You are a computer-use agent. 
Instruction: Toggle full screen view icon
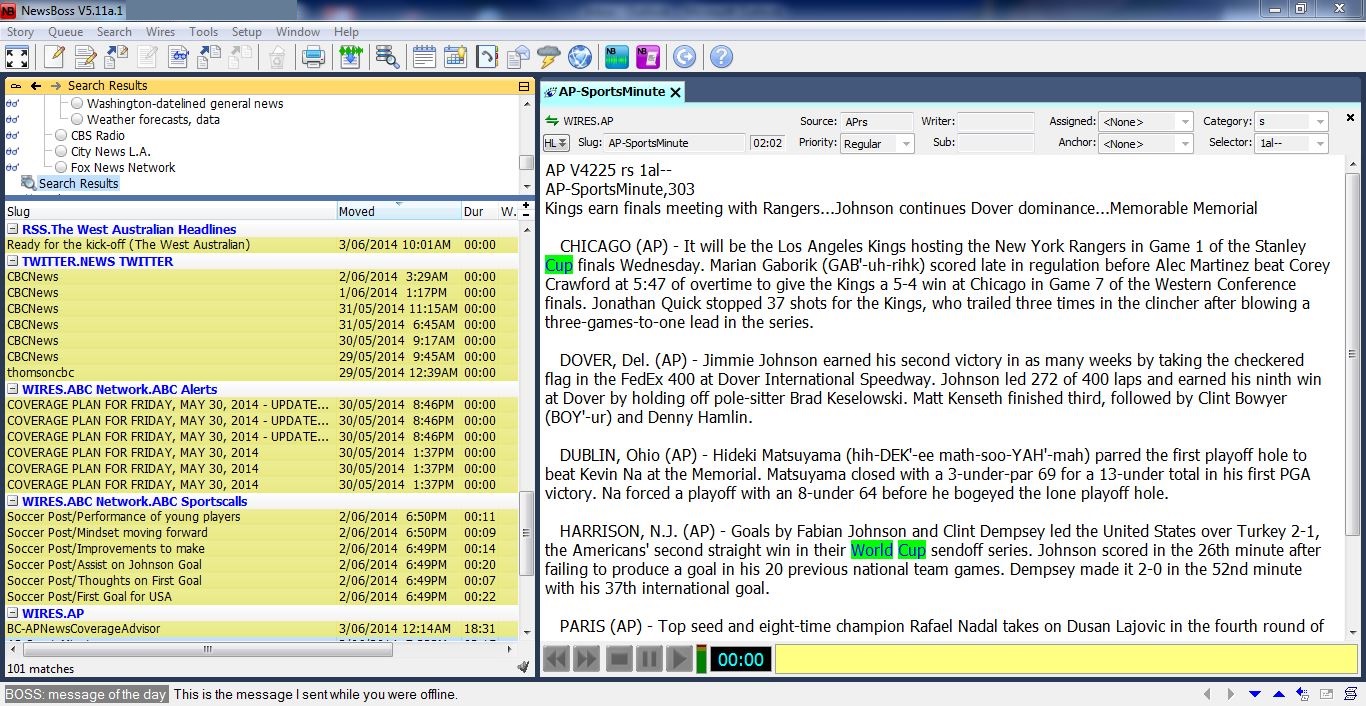[x=17, y=57]
